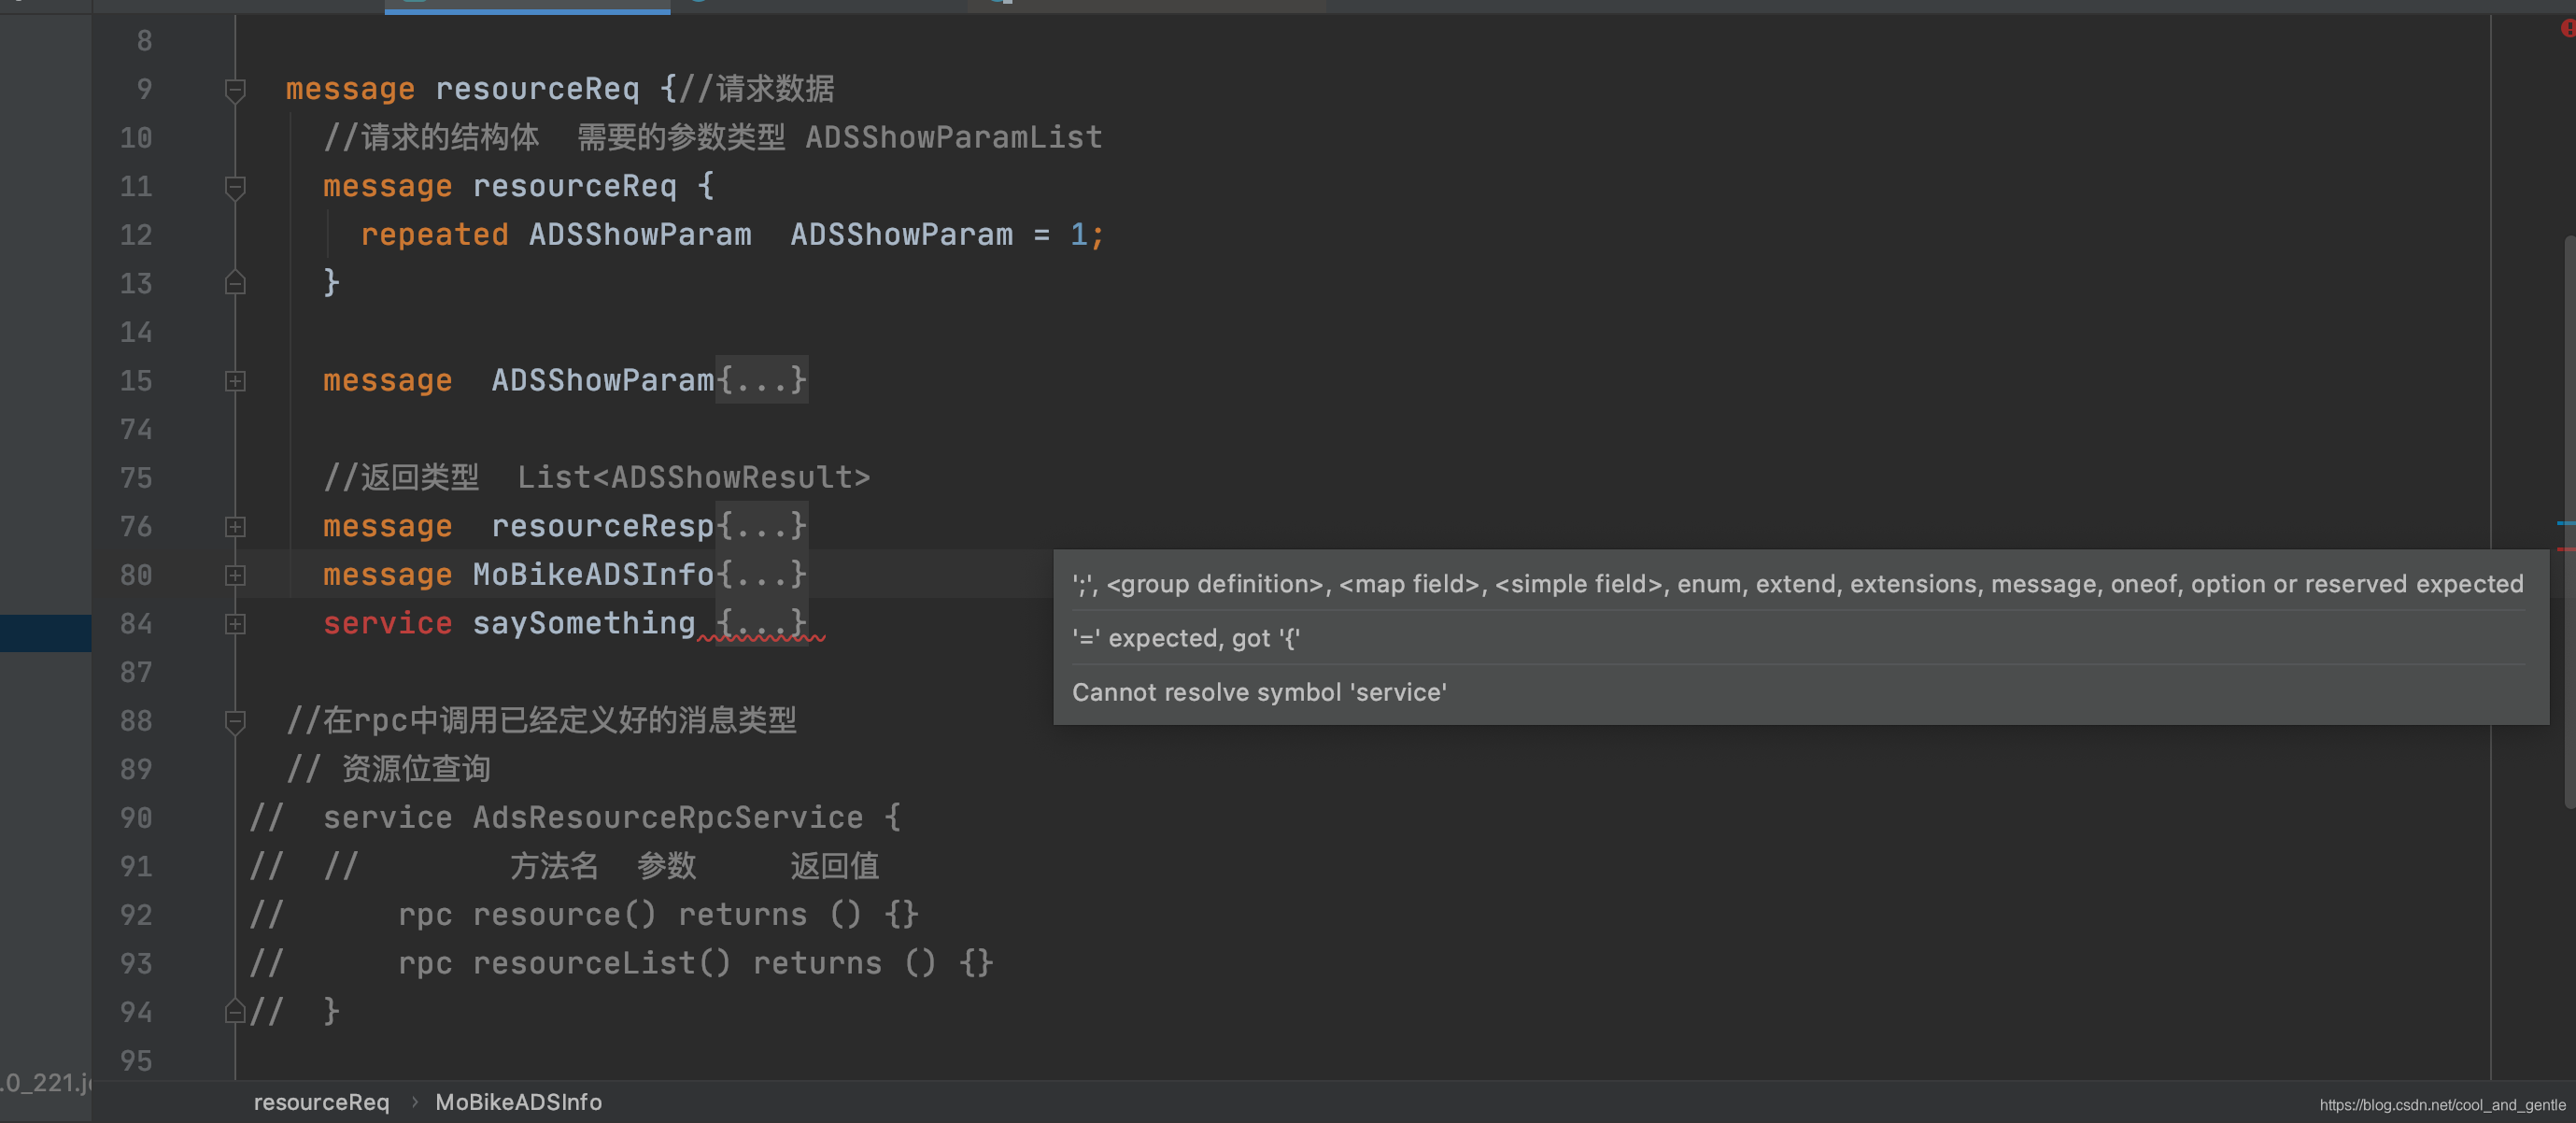The width and height of the screenshot is (2576, 1123).
Task: Click the fold end marker on line 94
Action: click(x=235, y=1012)
